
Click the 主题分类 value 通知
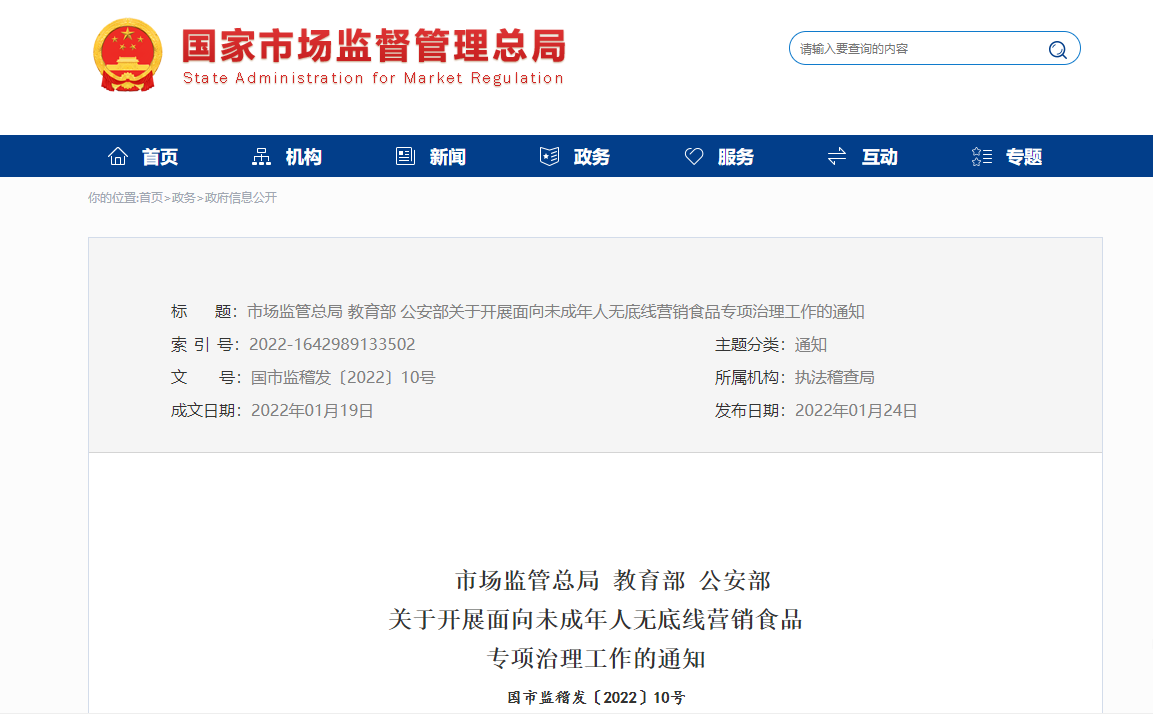(x=811, y=344)
